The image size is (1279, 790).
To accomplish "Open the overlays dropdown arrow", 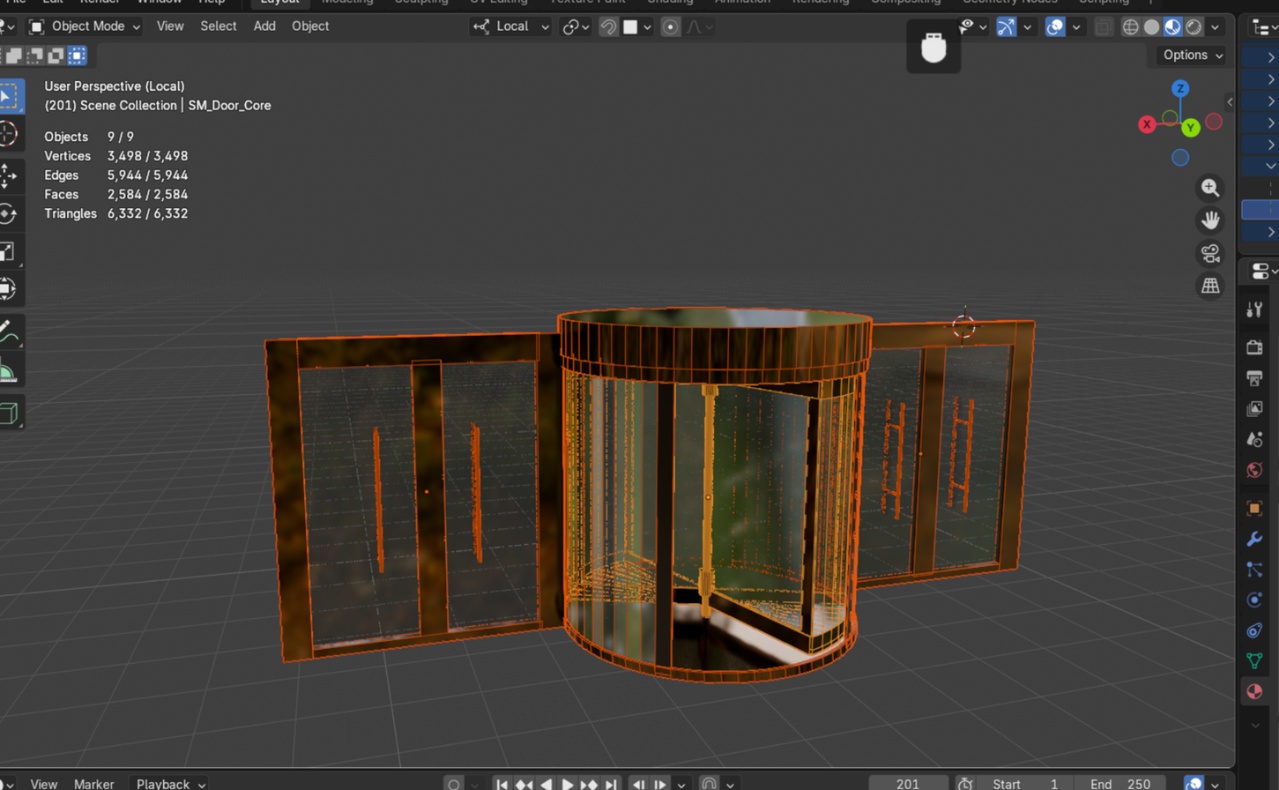I will click(1076, 27).
